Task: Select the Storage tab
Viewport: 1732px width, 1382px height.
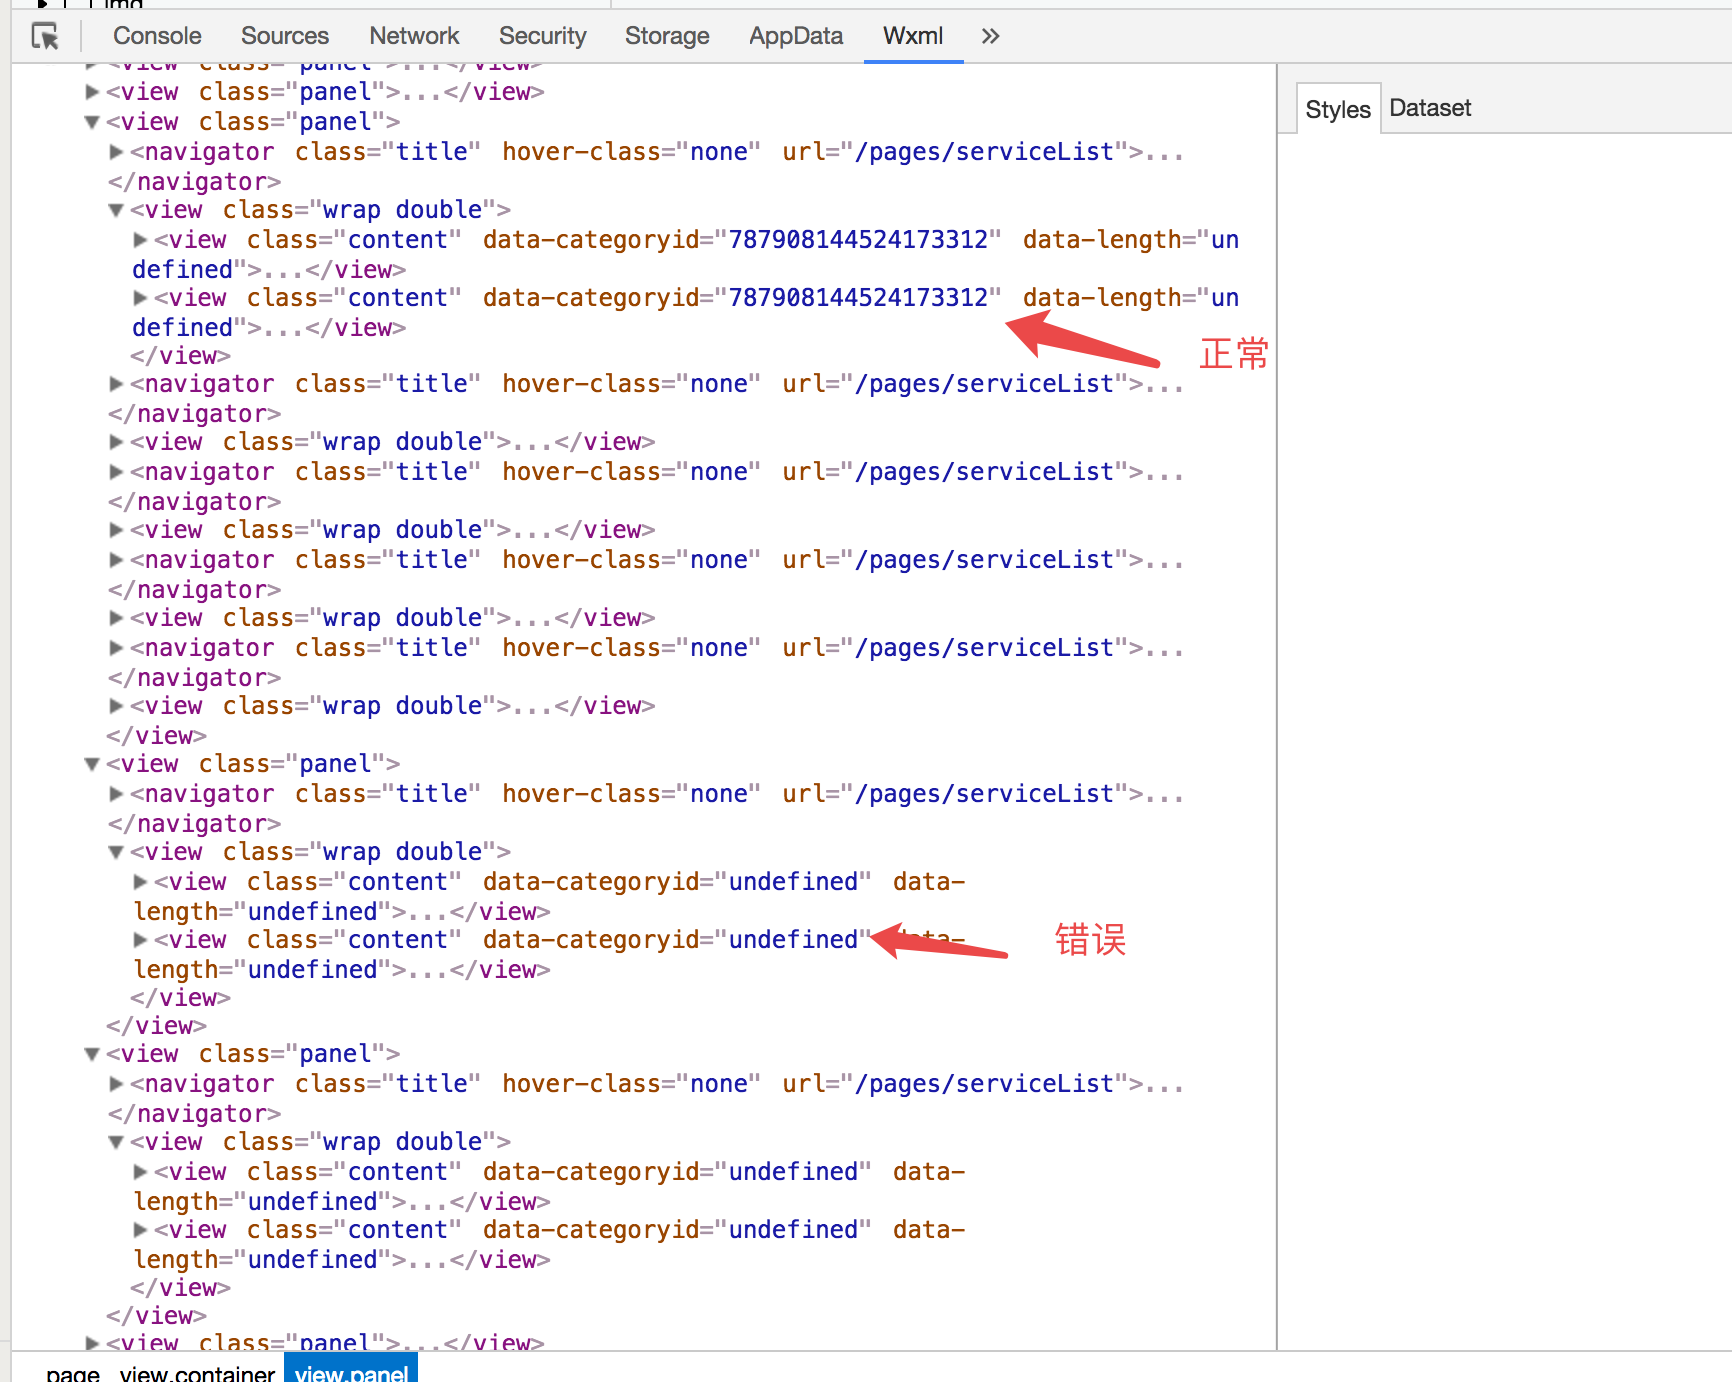Action: pos(667,36)
